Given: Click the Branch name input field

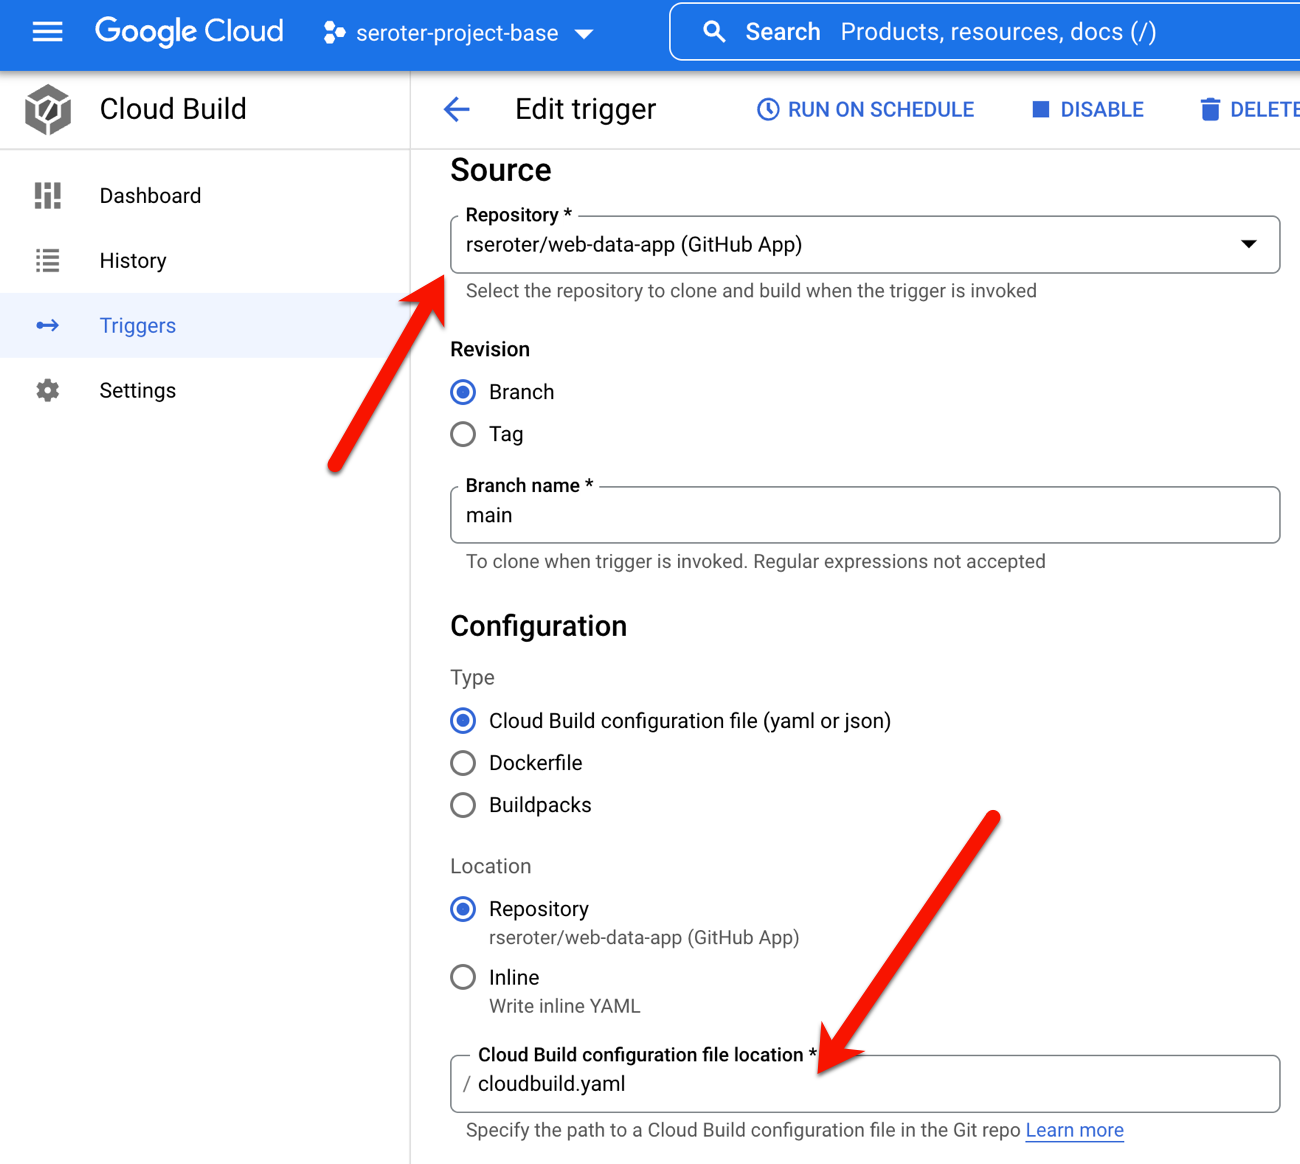Looking at the screenshot, I should (864, 516).
